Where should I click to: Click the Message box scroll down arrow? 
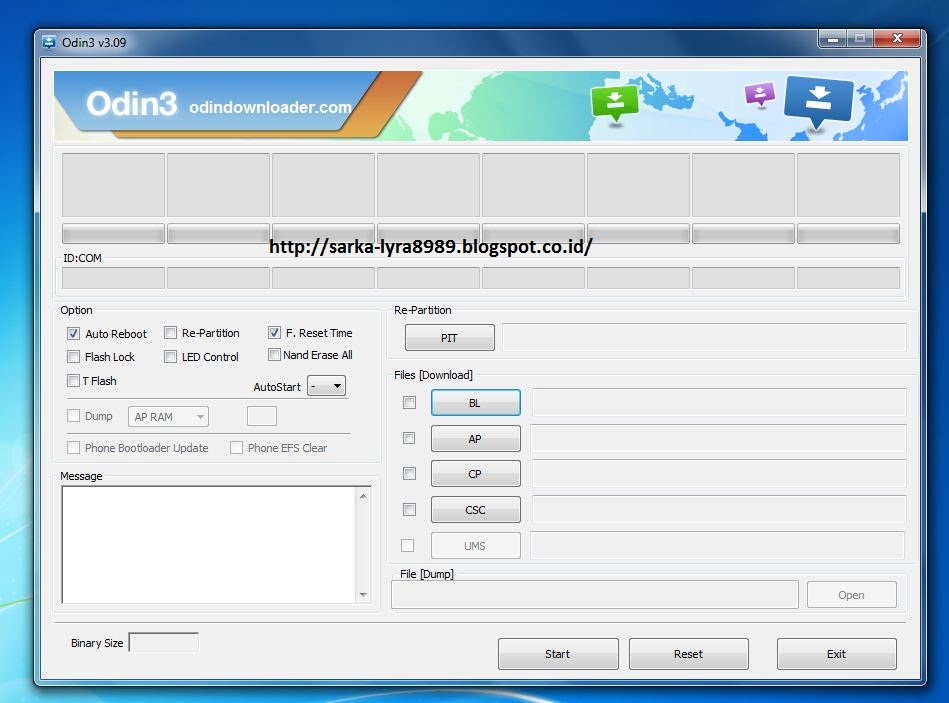click(x=363, y=595)
